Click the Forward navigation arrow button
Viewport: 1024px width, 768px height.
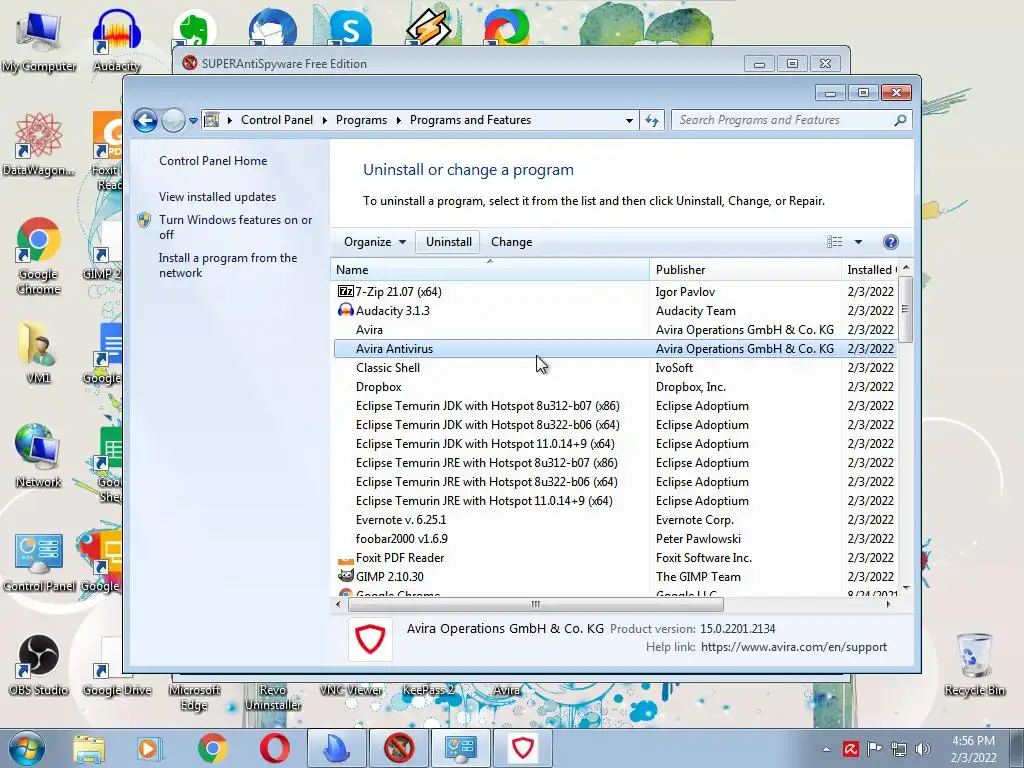pyautogui.click(x=173, y=120)
